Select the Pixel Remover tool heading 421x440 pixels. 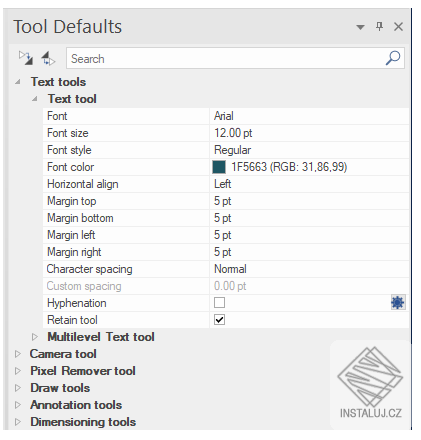(x=83, y=371)
